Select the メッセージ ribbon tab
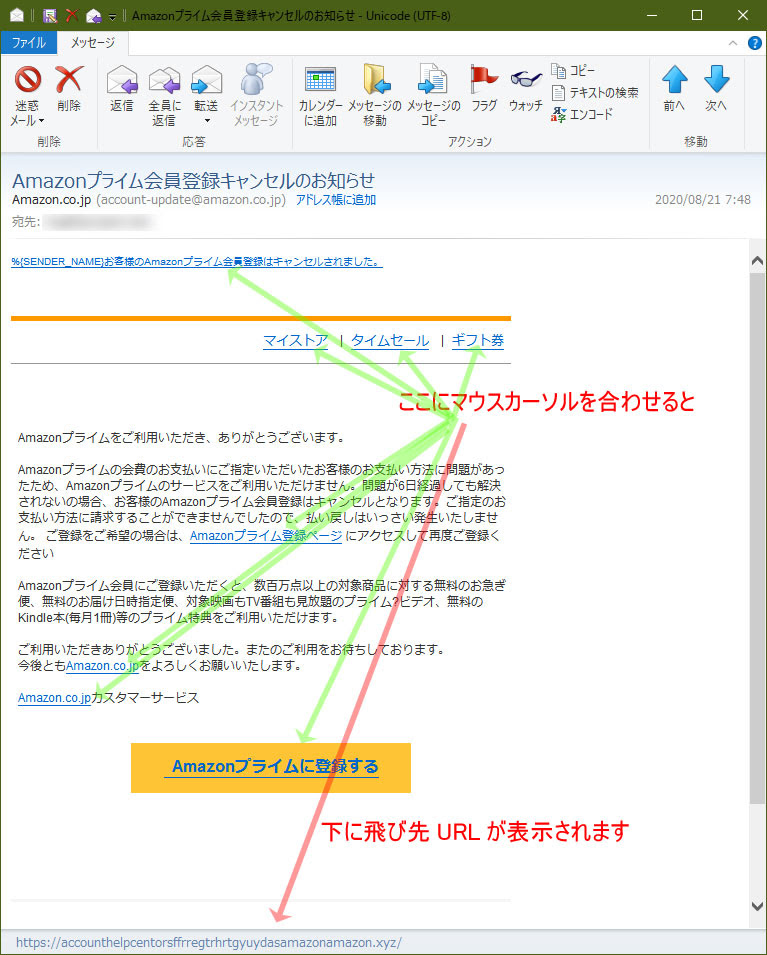The height and width of the screenshot is (955, 767). click(x=93, y=43)
